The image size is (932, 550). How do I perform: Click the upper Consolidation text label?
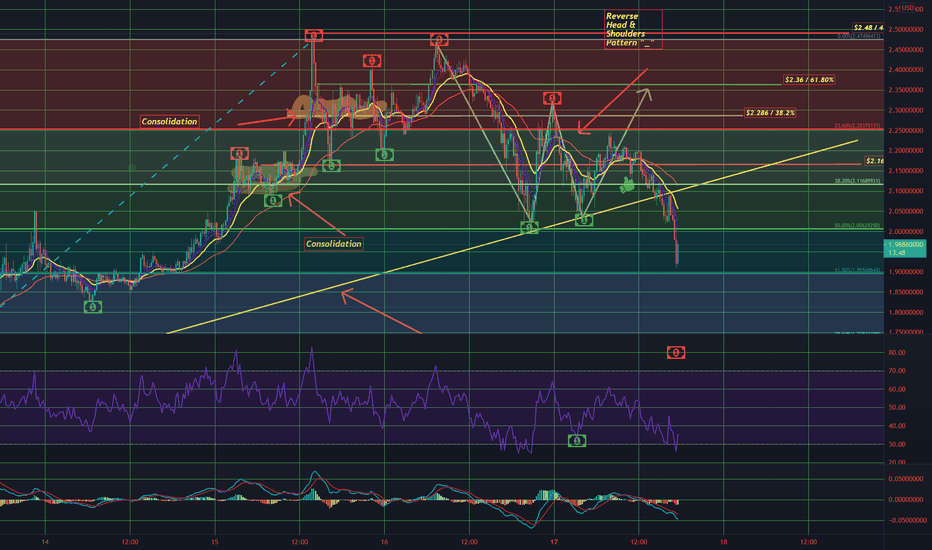(x=169, y=121)
